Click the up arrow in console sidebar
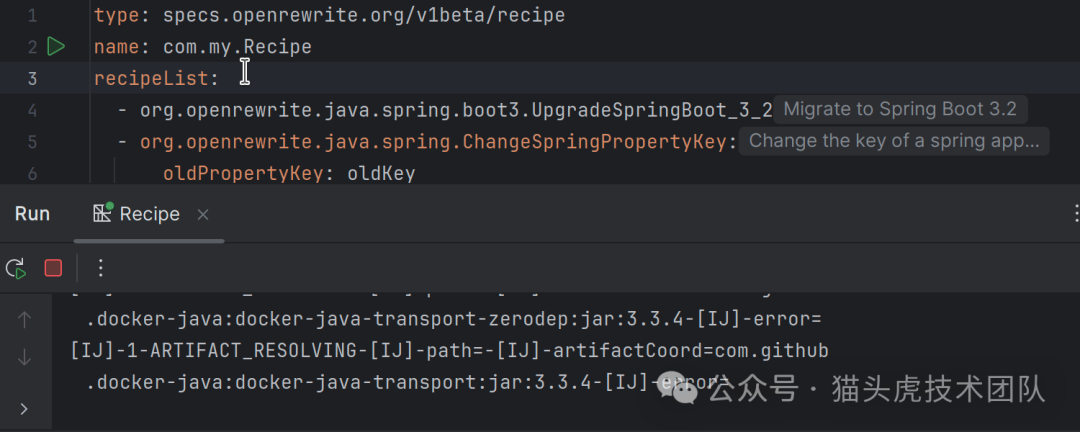The image size is (1080, 432). coord(25,320)
